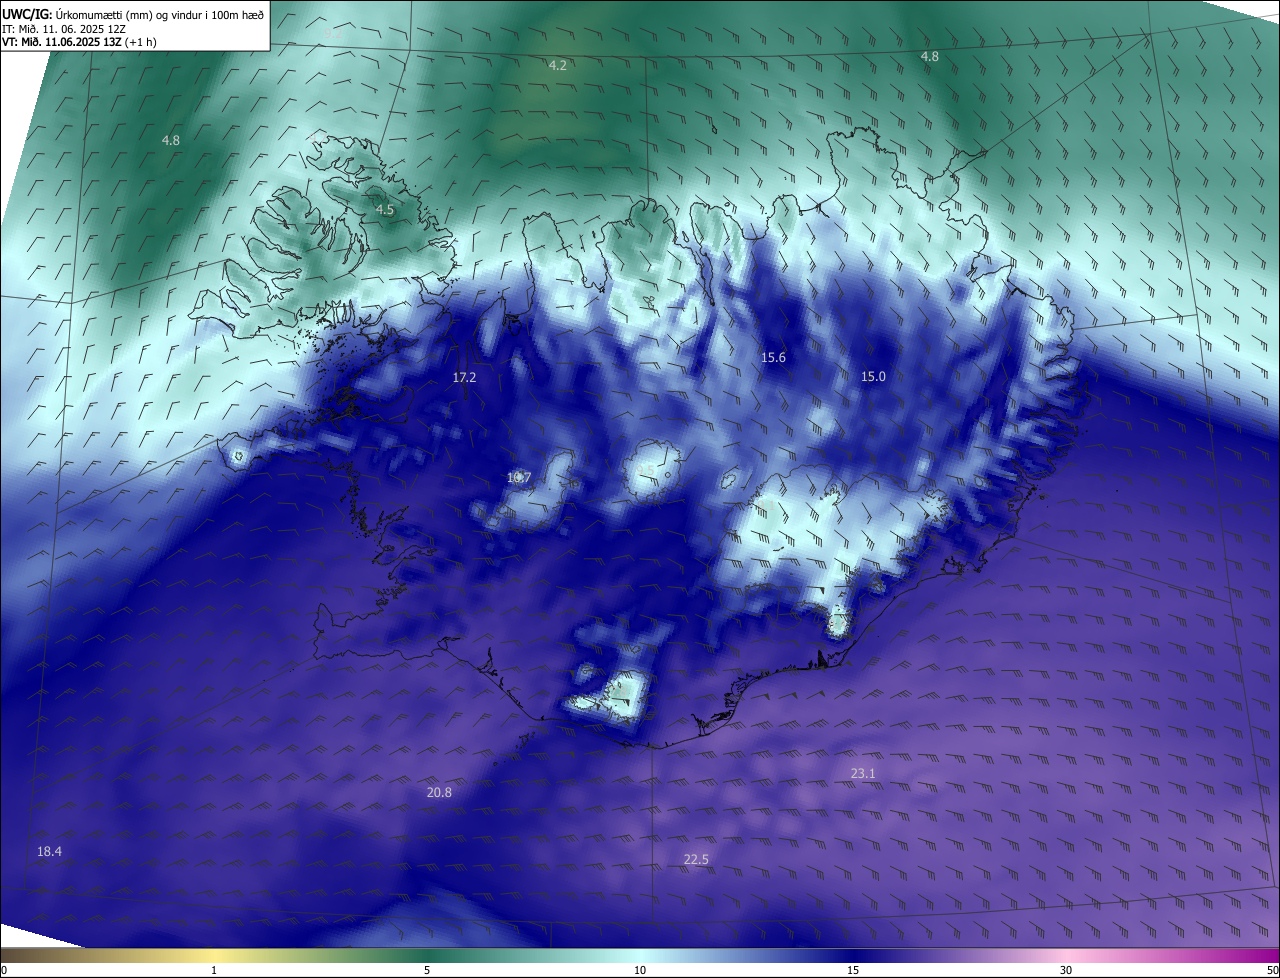The width and height of the screenshot is (1280, 978).
Task: Click the colorbar tick label 1
Action: tap(214, 970)
